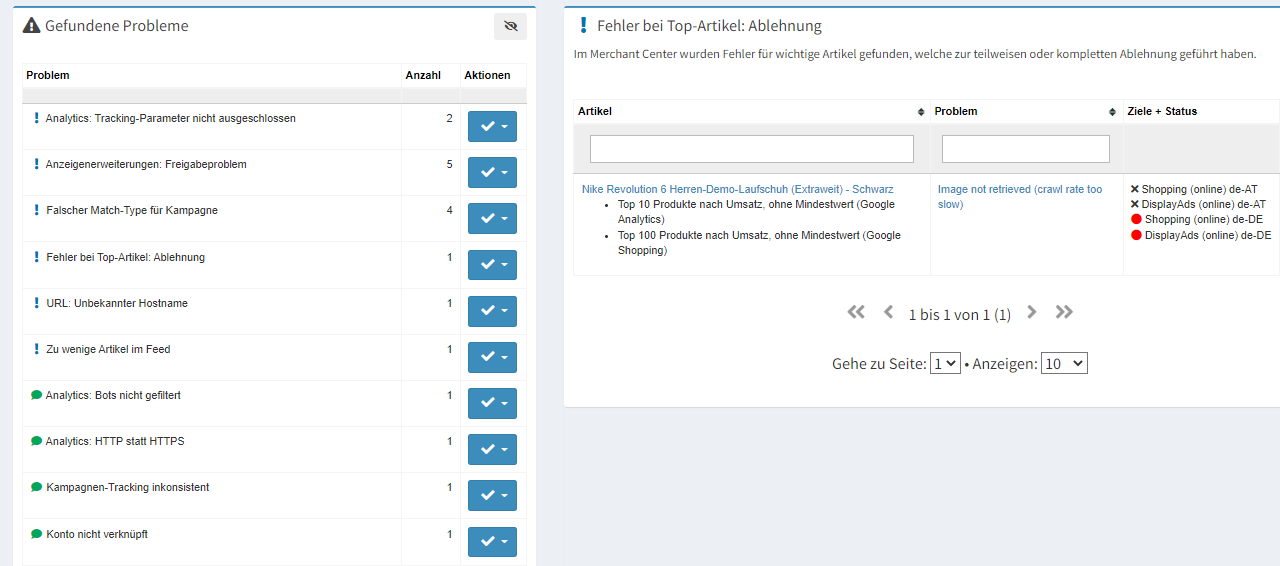1280x566 pixels.
Task: Select problem 'URL: Unbekannter Hostname'
Action: coord(116,304)
